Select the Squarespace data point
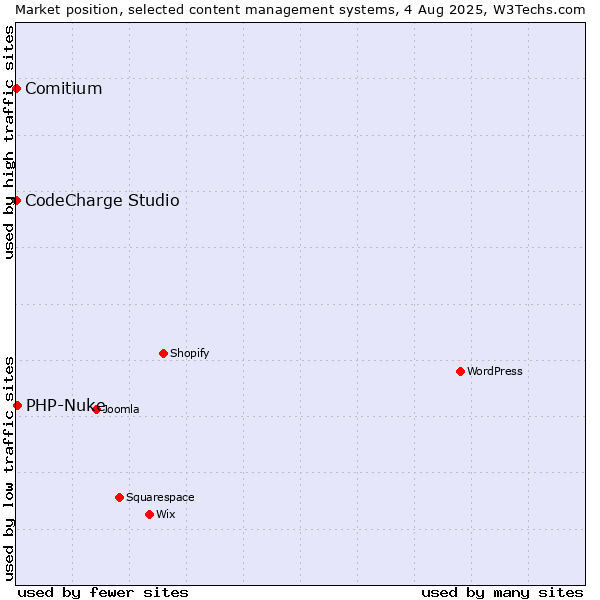 click(x=119, y=497)
